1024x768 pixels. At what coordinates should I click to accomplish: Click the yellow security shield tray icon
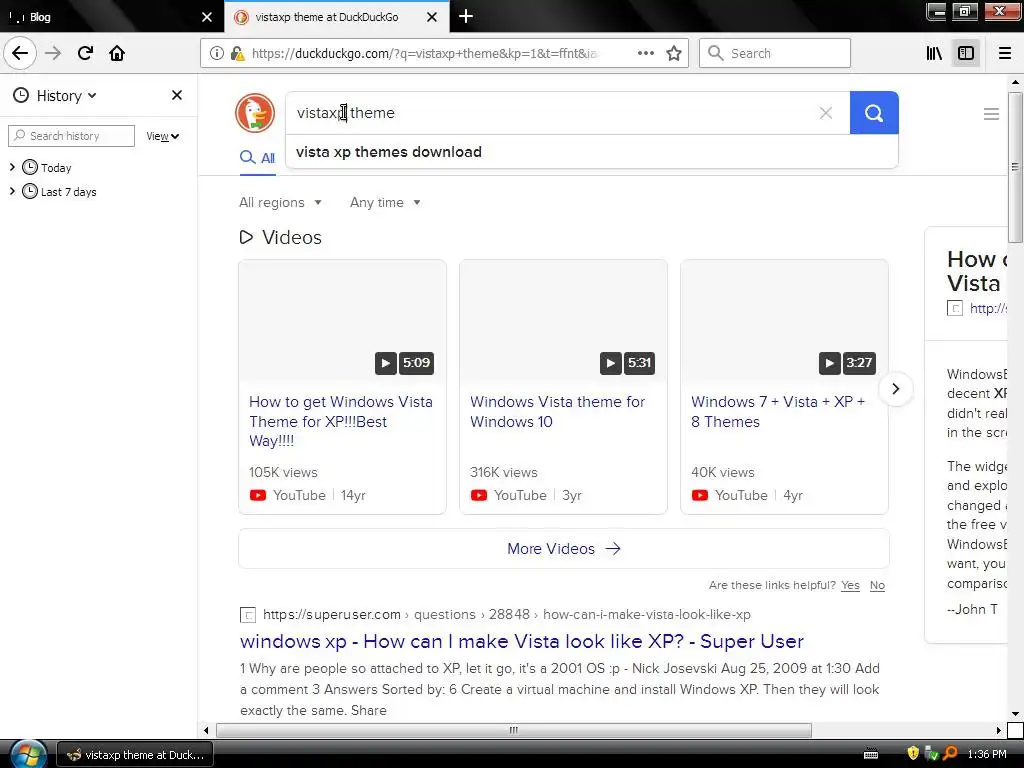[913, 754]
